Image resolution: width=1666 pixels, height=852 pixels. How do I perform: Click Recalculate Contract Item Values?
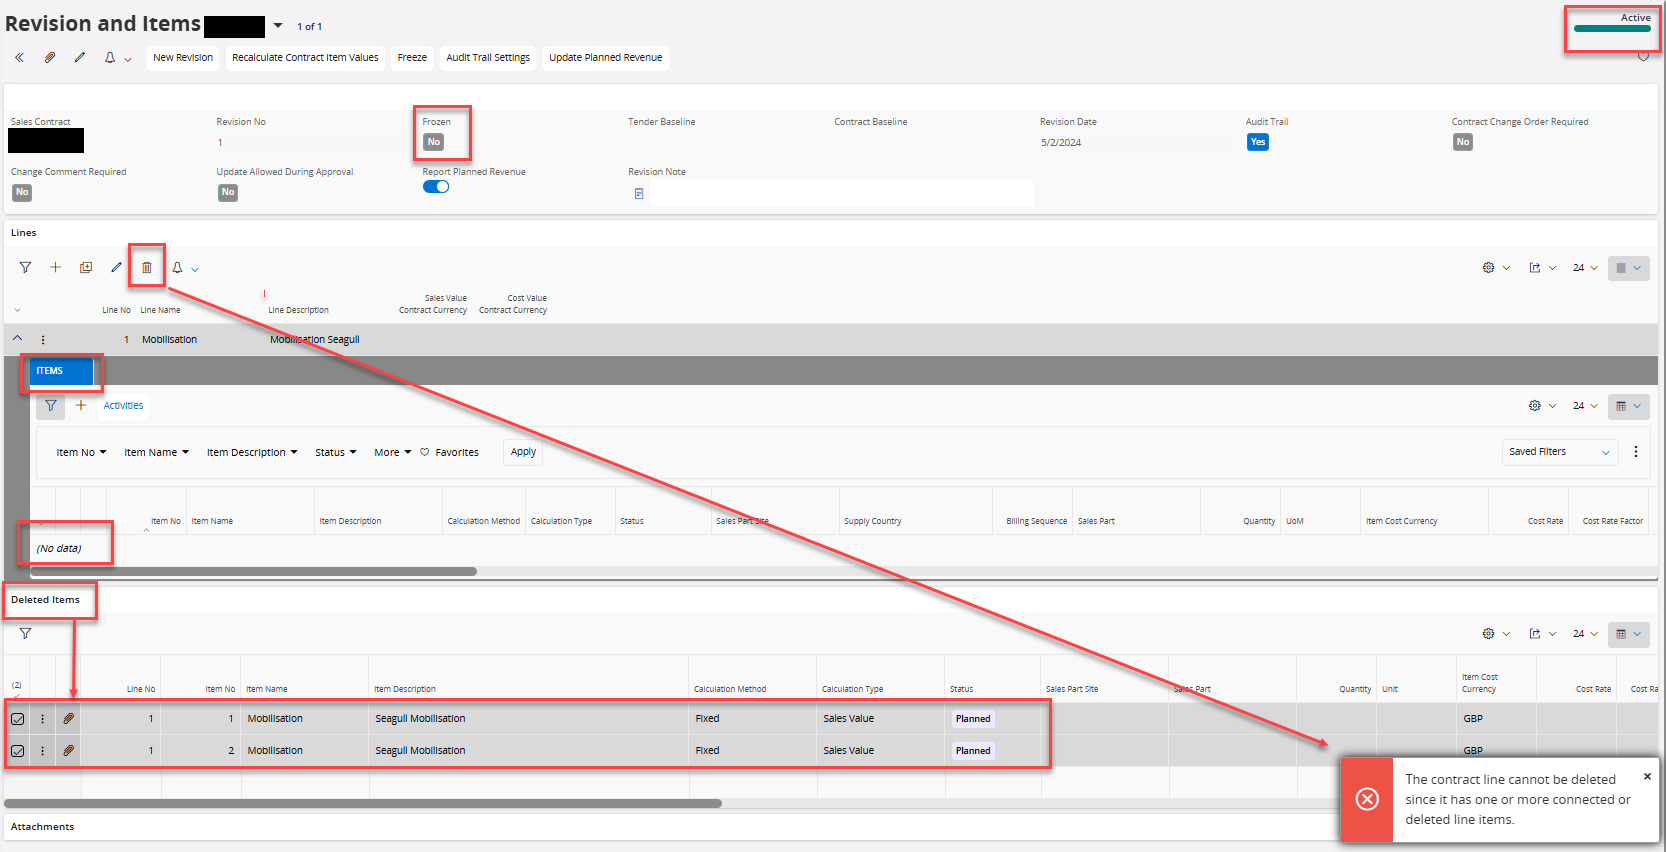coord(305,58)
